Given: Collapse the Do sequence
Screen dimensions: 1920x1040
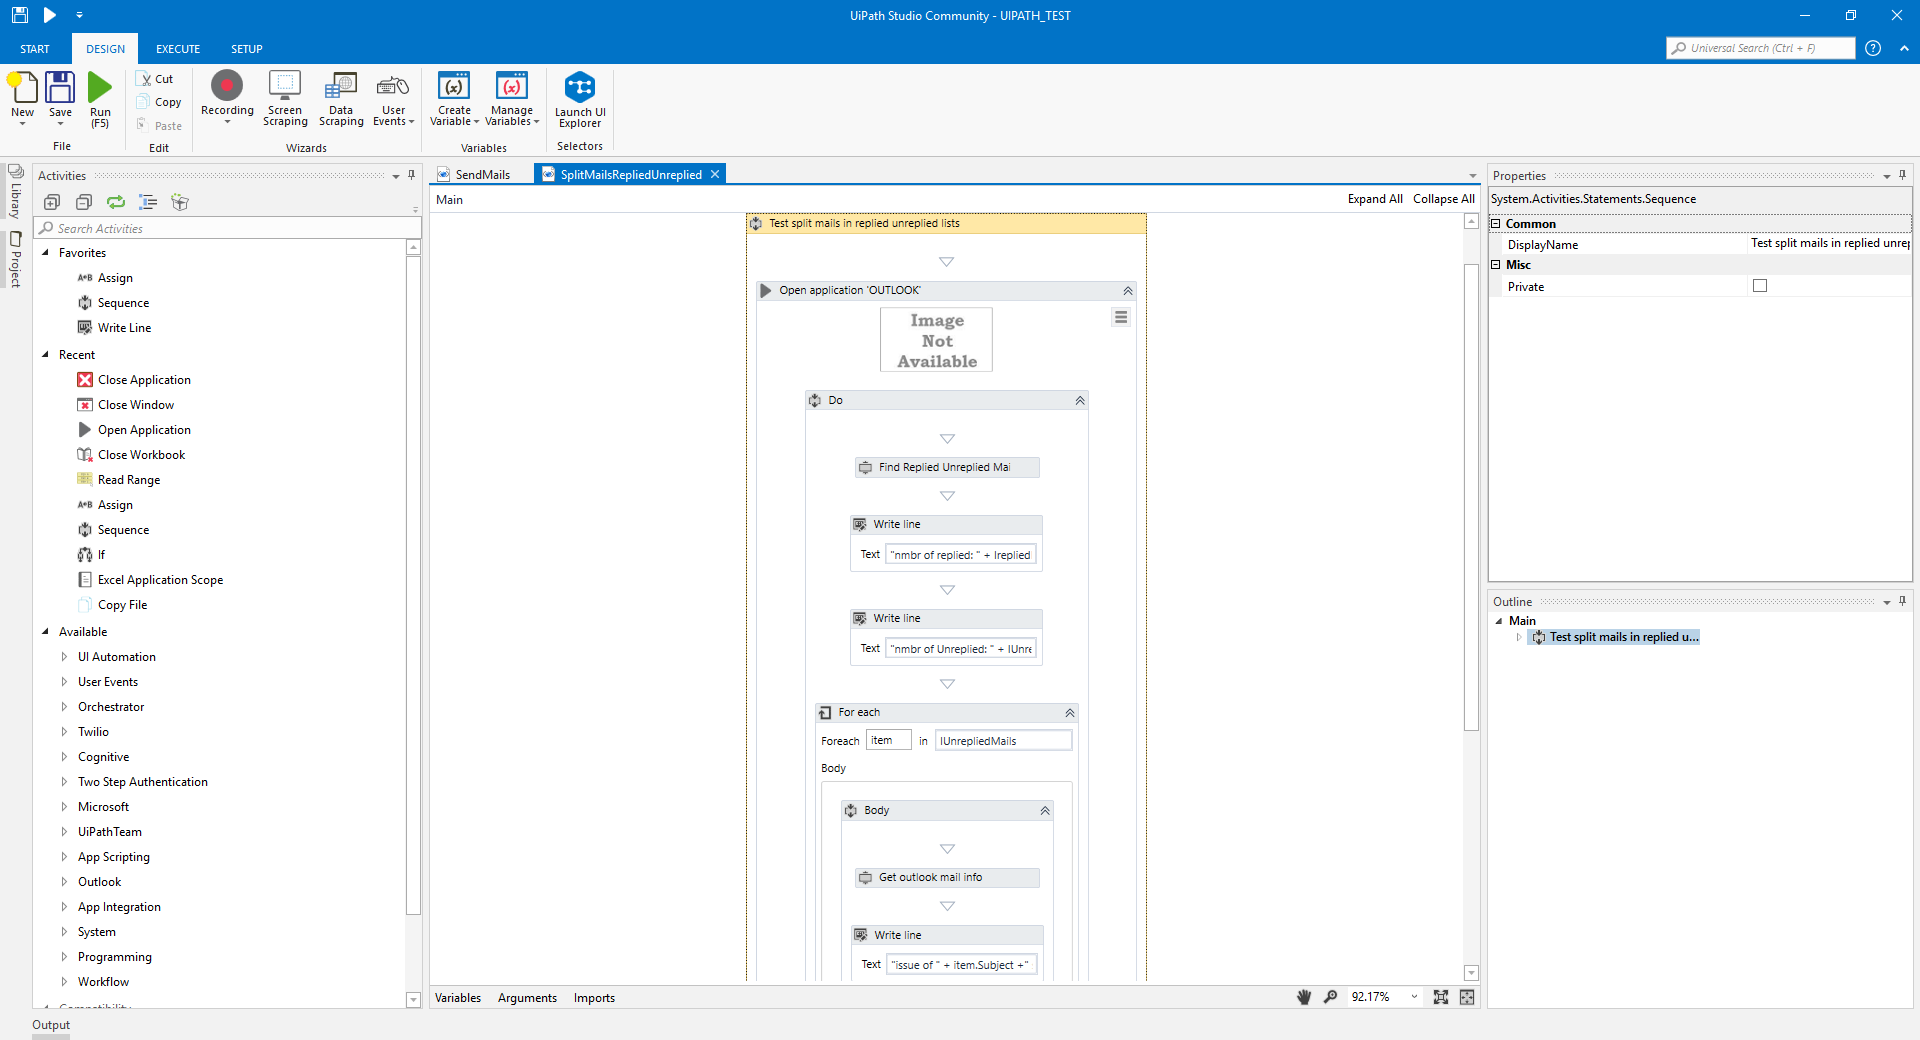Looking at the screenshot, I should coord(1080,401).
